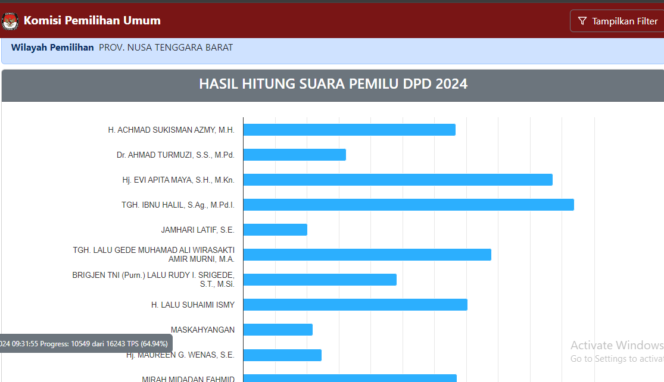The image size is (664, 382).
Task: Click the Tampilkan Filter button
Action: [617, 21]
